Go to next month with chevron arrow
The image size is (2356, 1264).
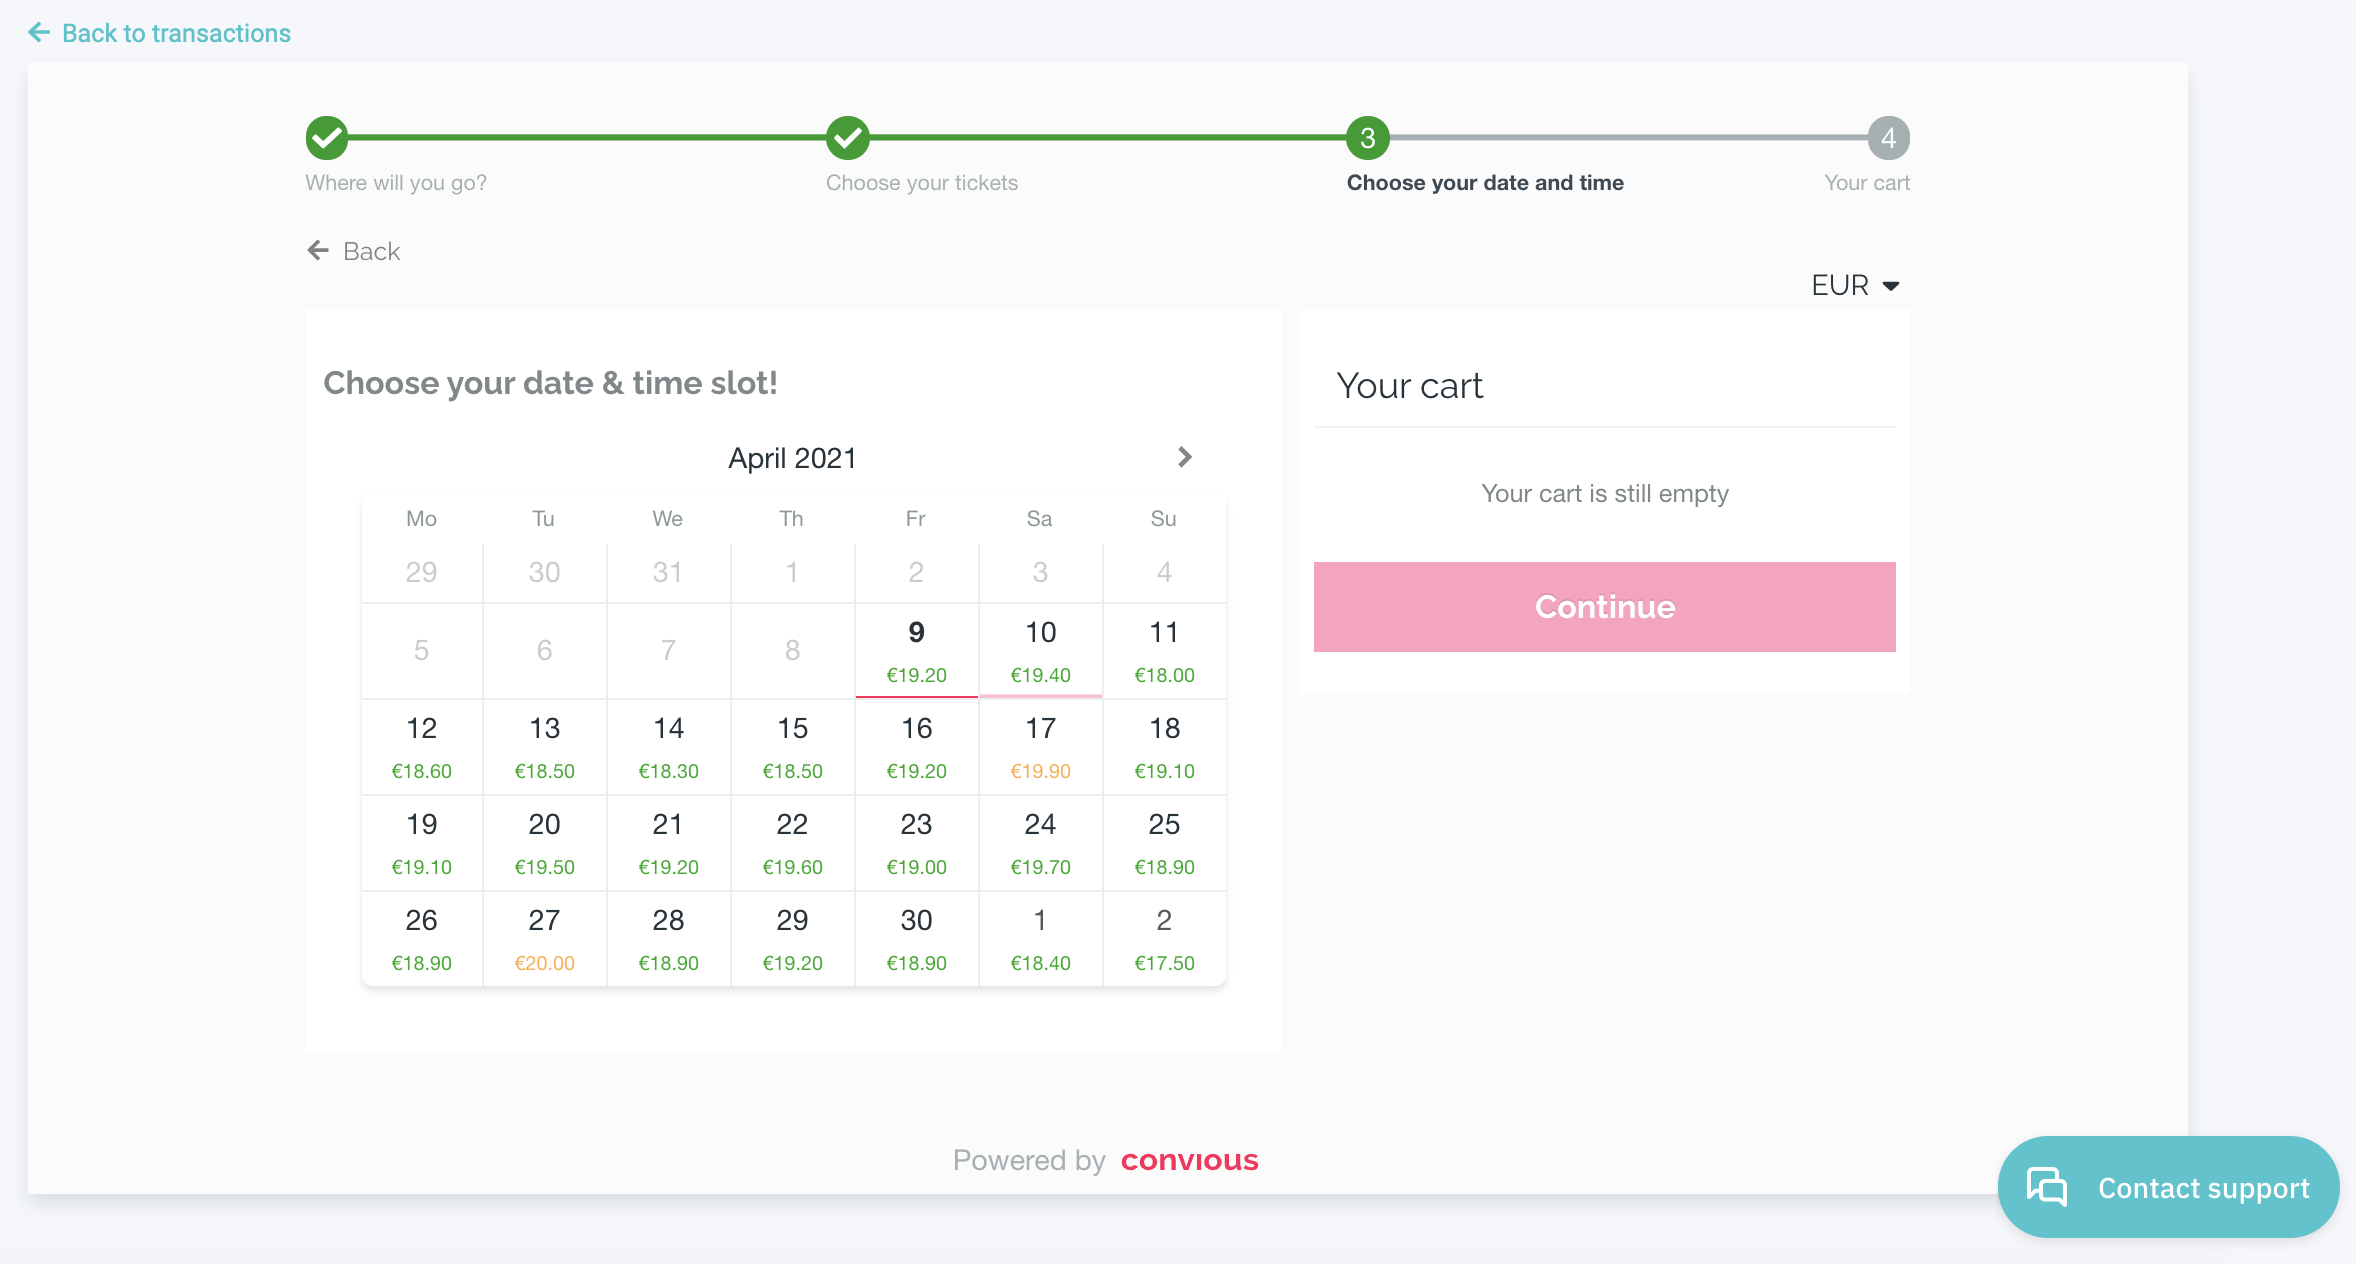[1185, 457]
